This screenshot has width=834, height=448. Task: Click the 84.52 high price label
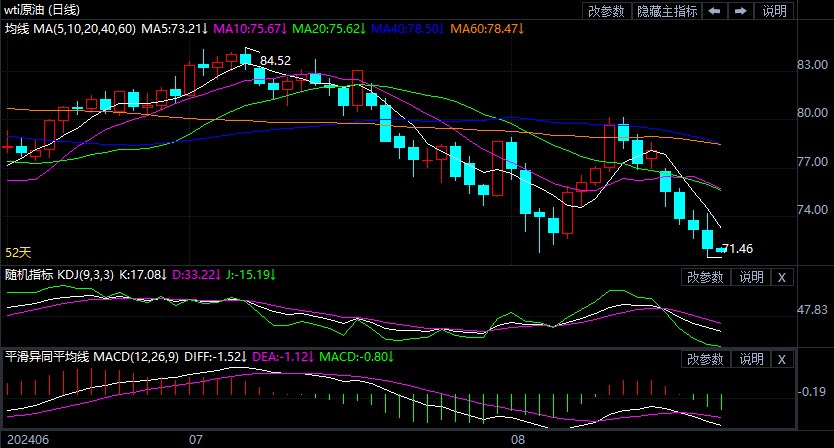coord(276,61)
